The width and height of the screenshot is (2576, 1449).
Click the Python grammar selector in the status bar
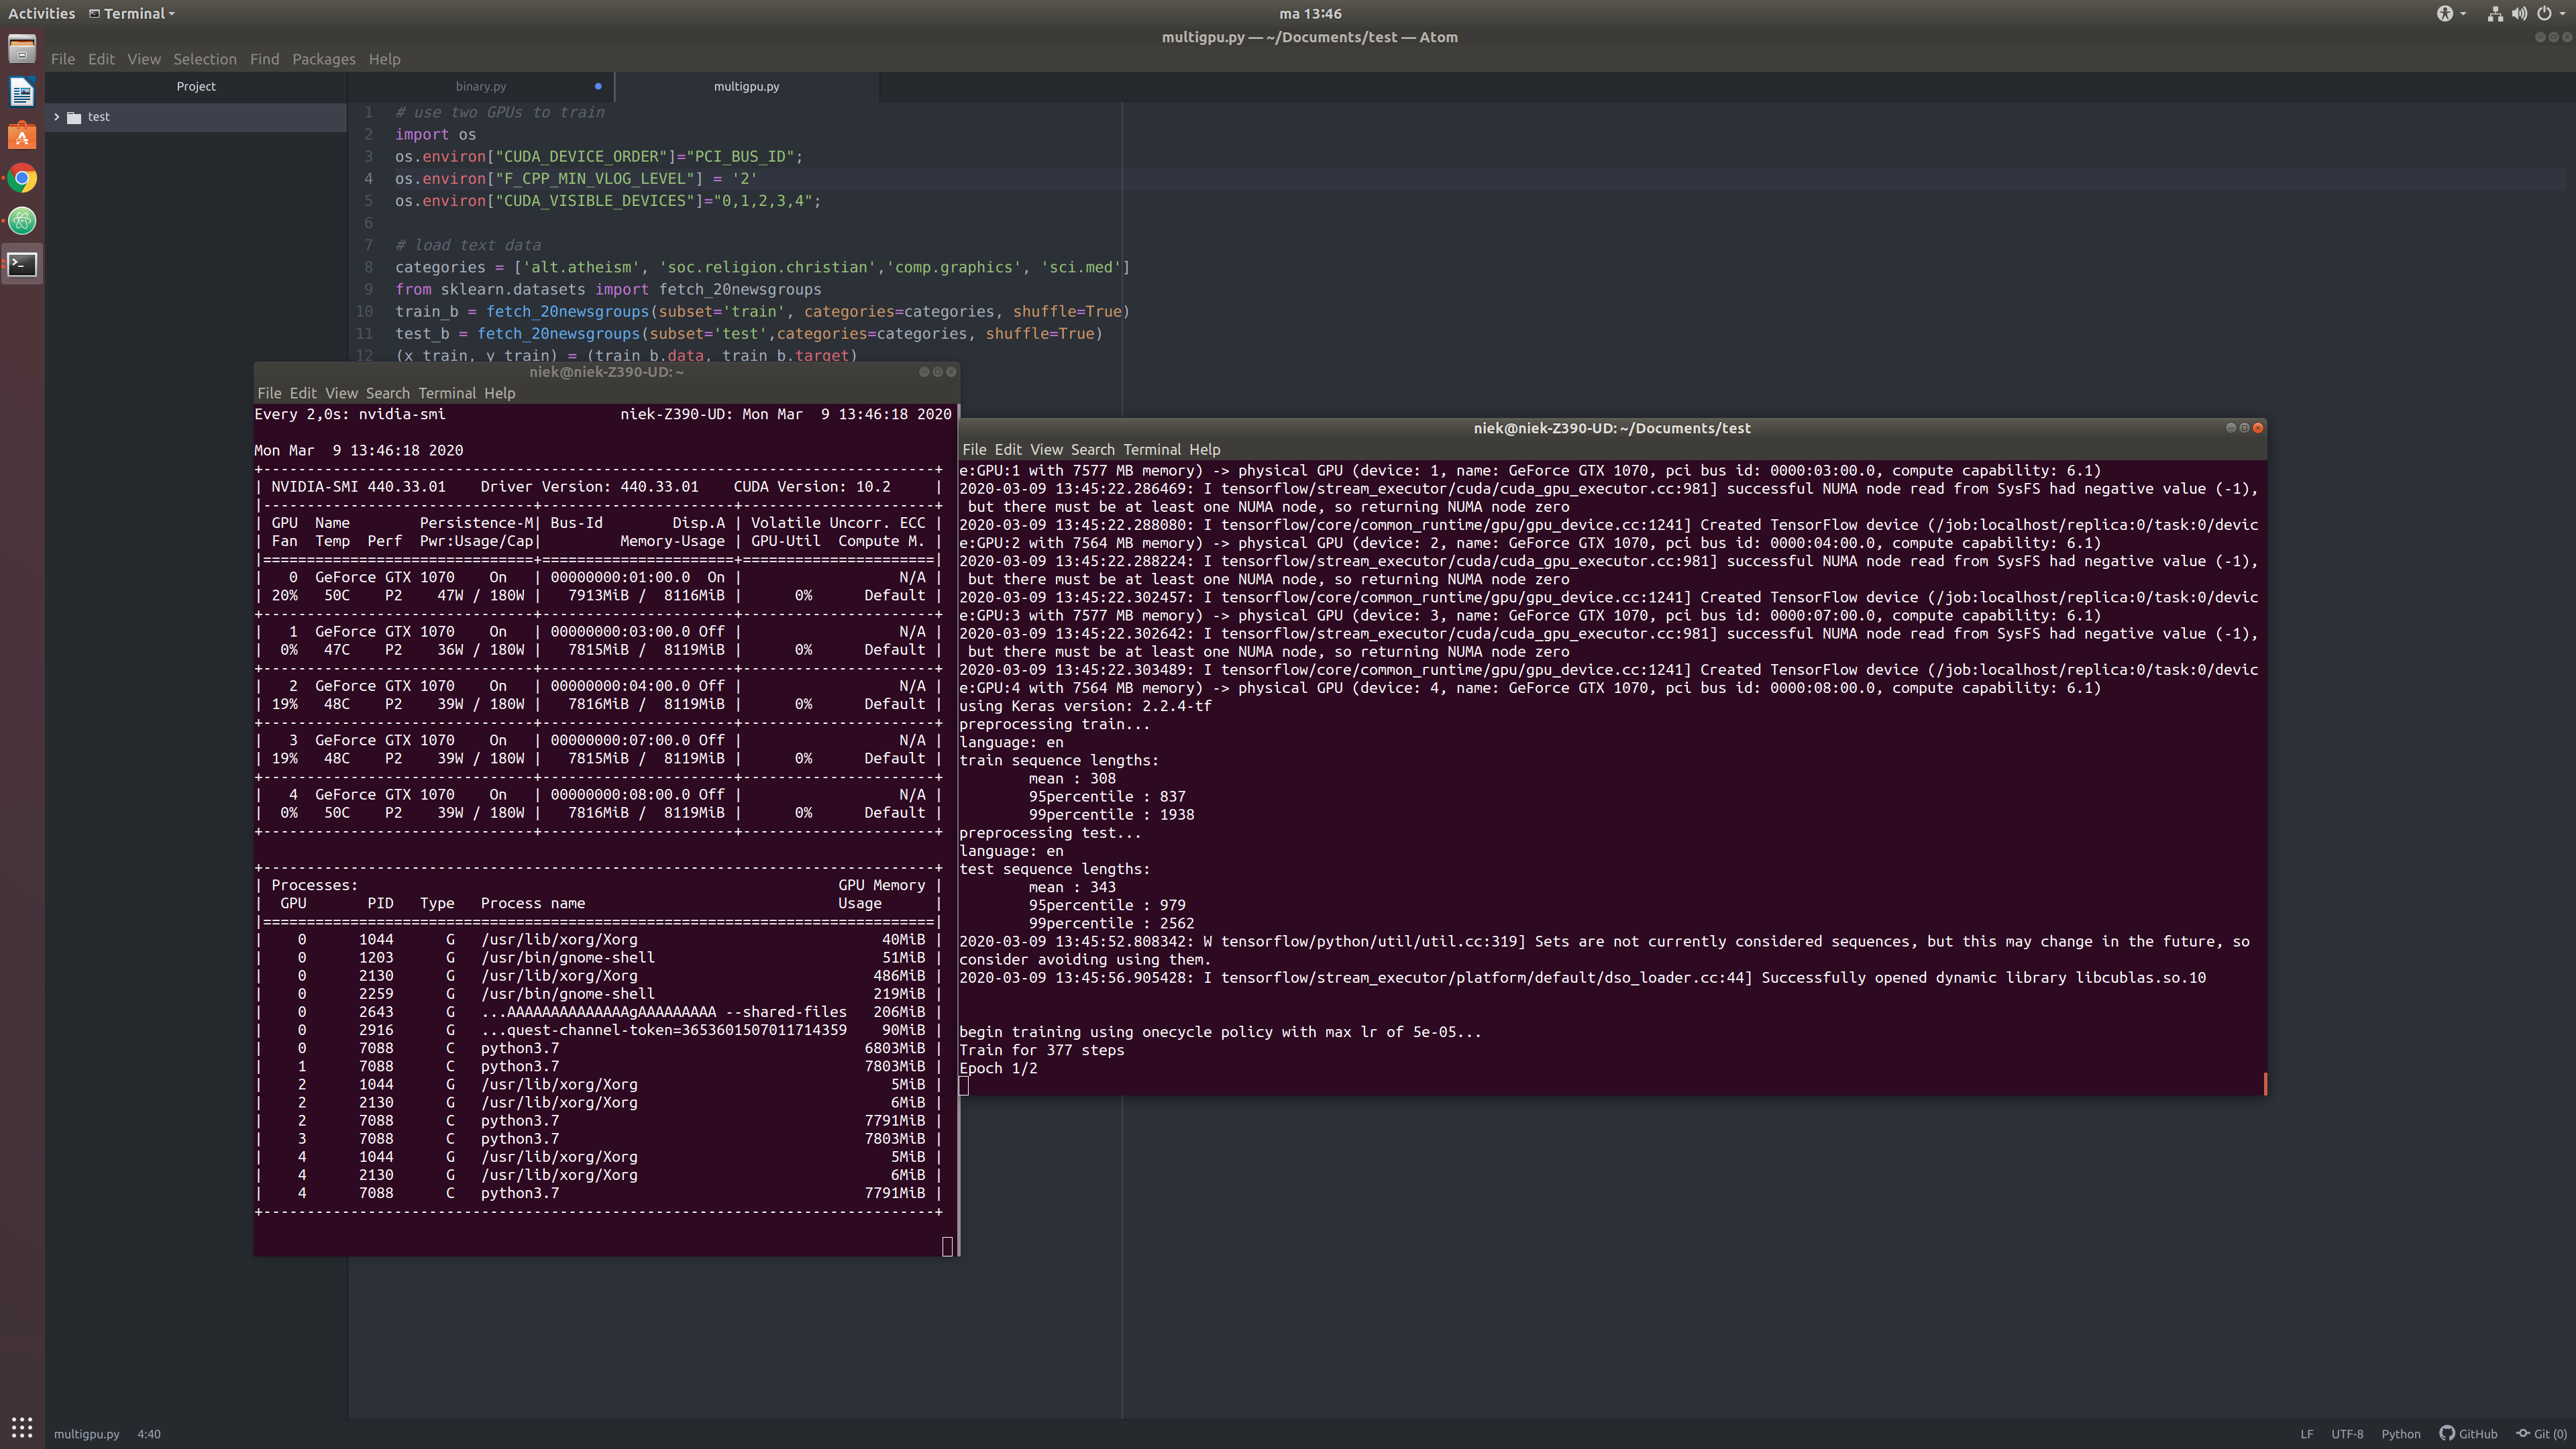(x=2401, y=1434)
